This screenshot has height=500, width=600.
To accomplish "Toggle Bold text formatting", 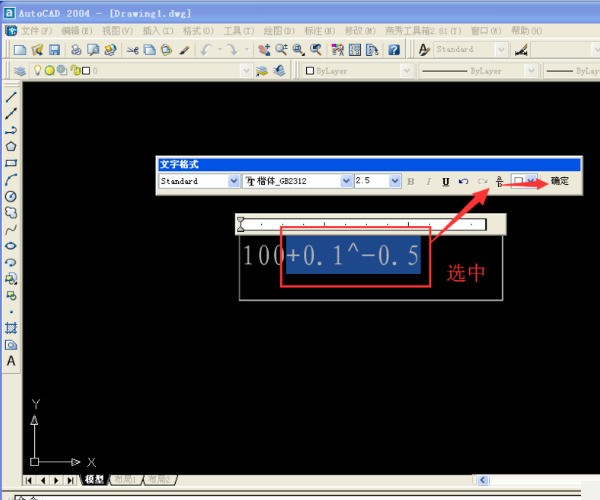I will point(410,181).
